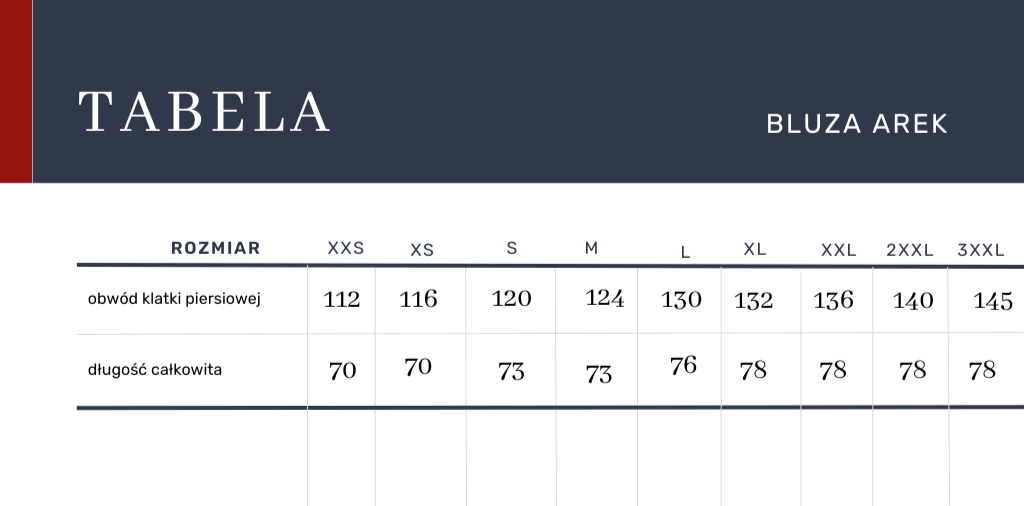Select chest value 124 for size M

tap(604, 298)
